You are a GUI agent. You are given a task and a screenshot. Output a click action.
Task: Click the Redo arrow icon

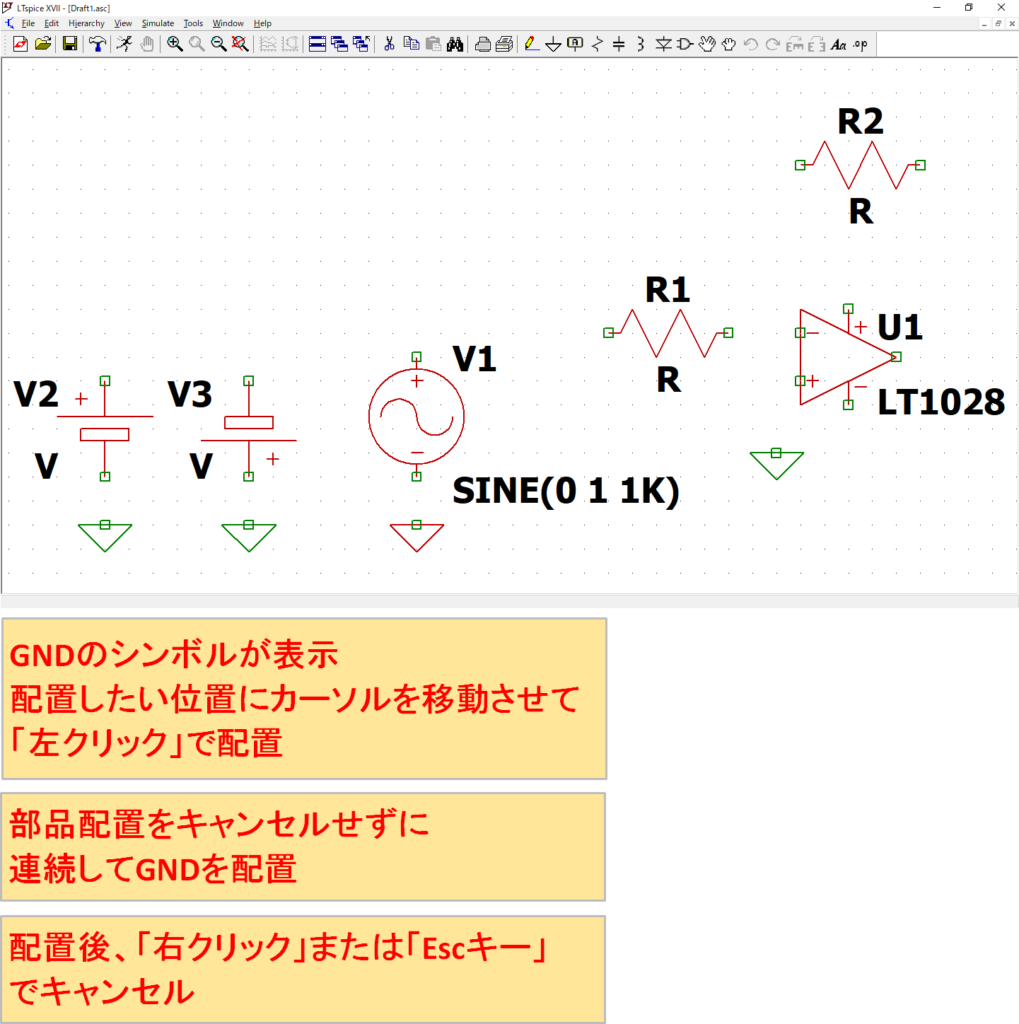pyautogui.click(x=773, y=44)
